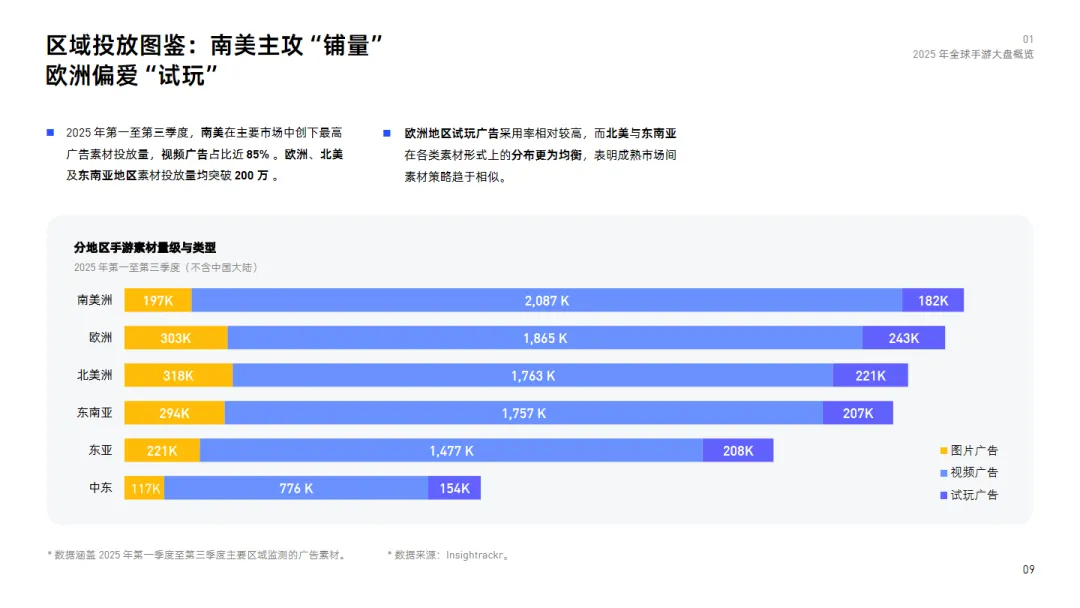Click the 东亚 row label
This screenshot has width=1080, height=608.
pyautogui.click(x=101, y=450)
